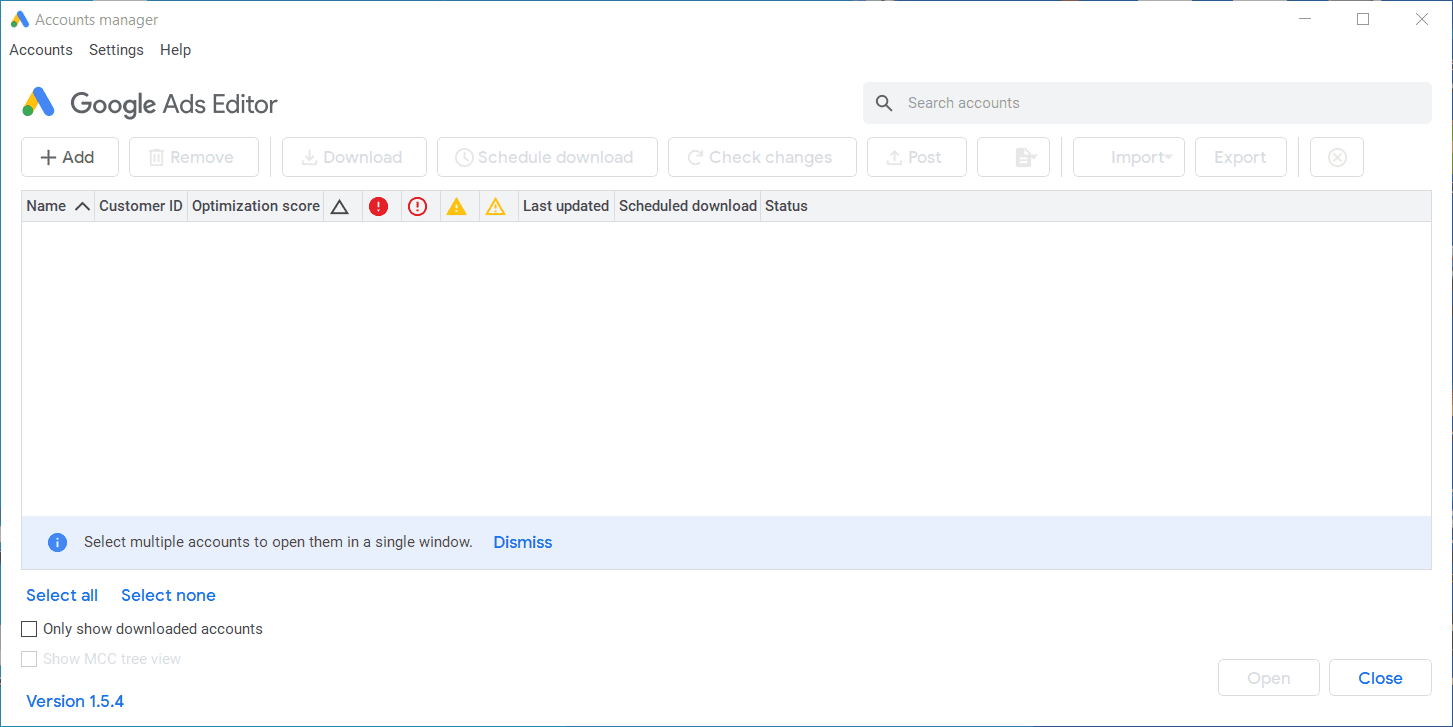Click the outlined red error column icon

click(417, 207)
